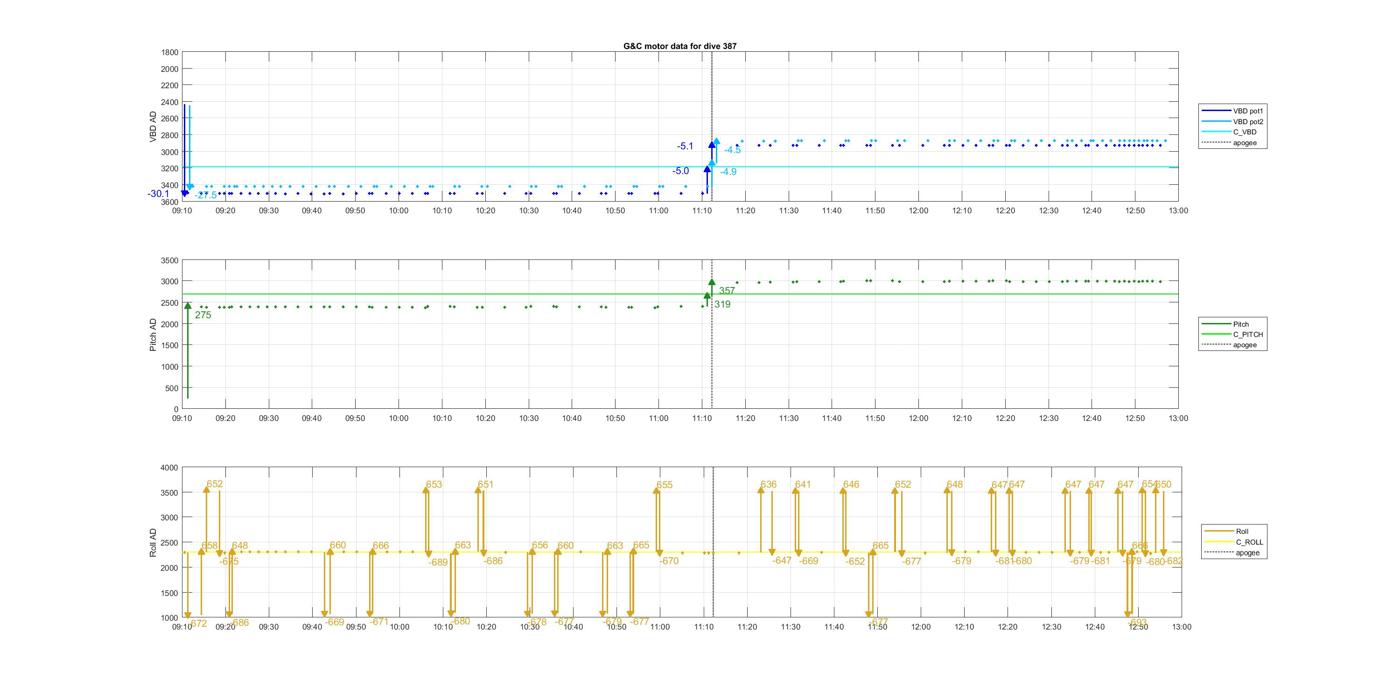
Task: Click the '-693' roll annotation
Action: point(1137,622)
